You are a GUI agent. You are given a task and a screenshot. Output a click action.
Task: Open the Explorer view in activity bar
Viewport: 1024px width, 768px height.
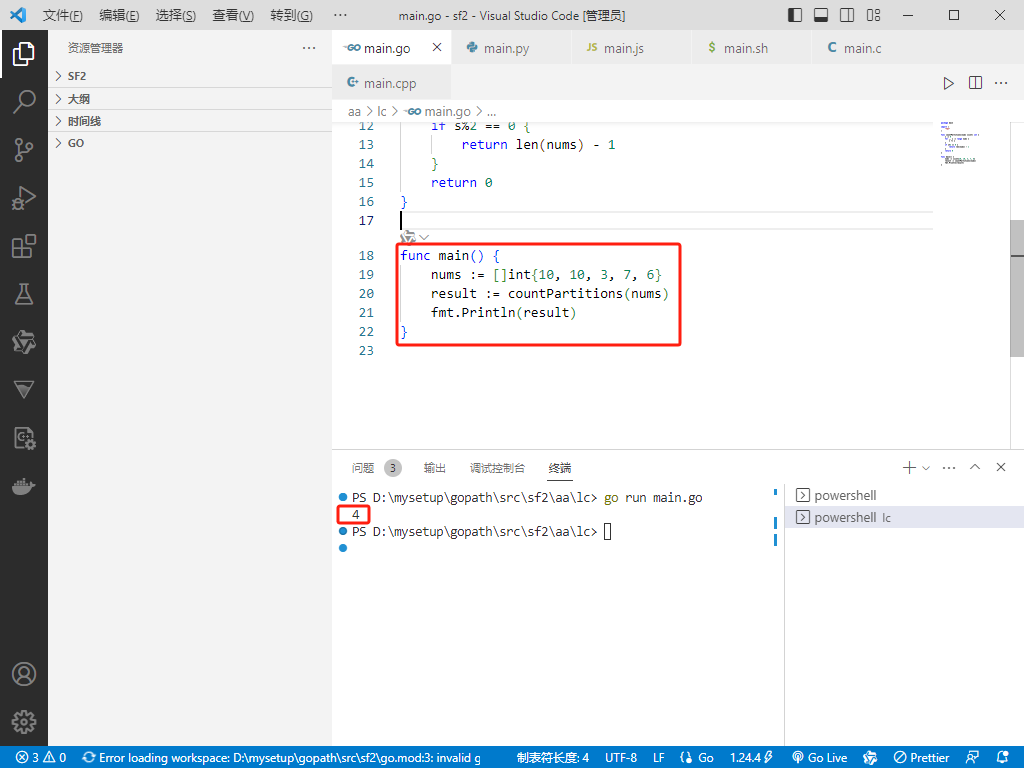coord(24,54)
